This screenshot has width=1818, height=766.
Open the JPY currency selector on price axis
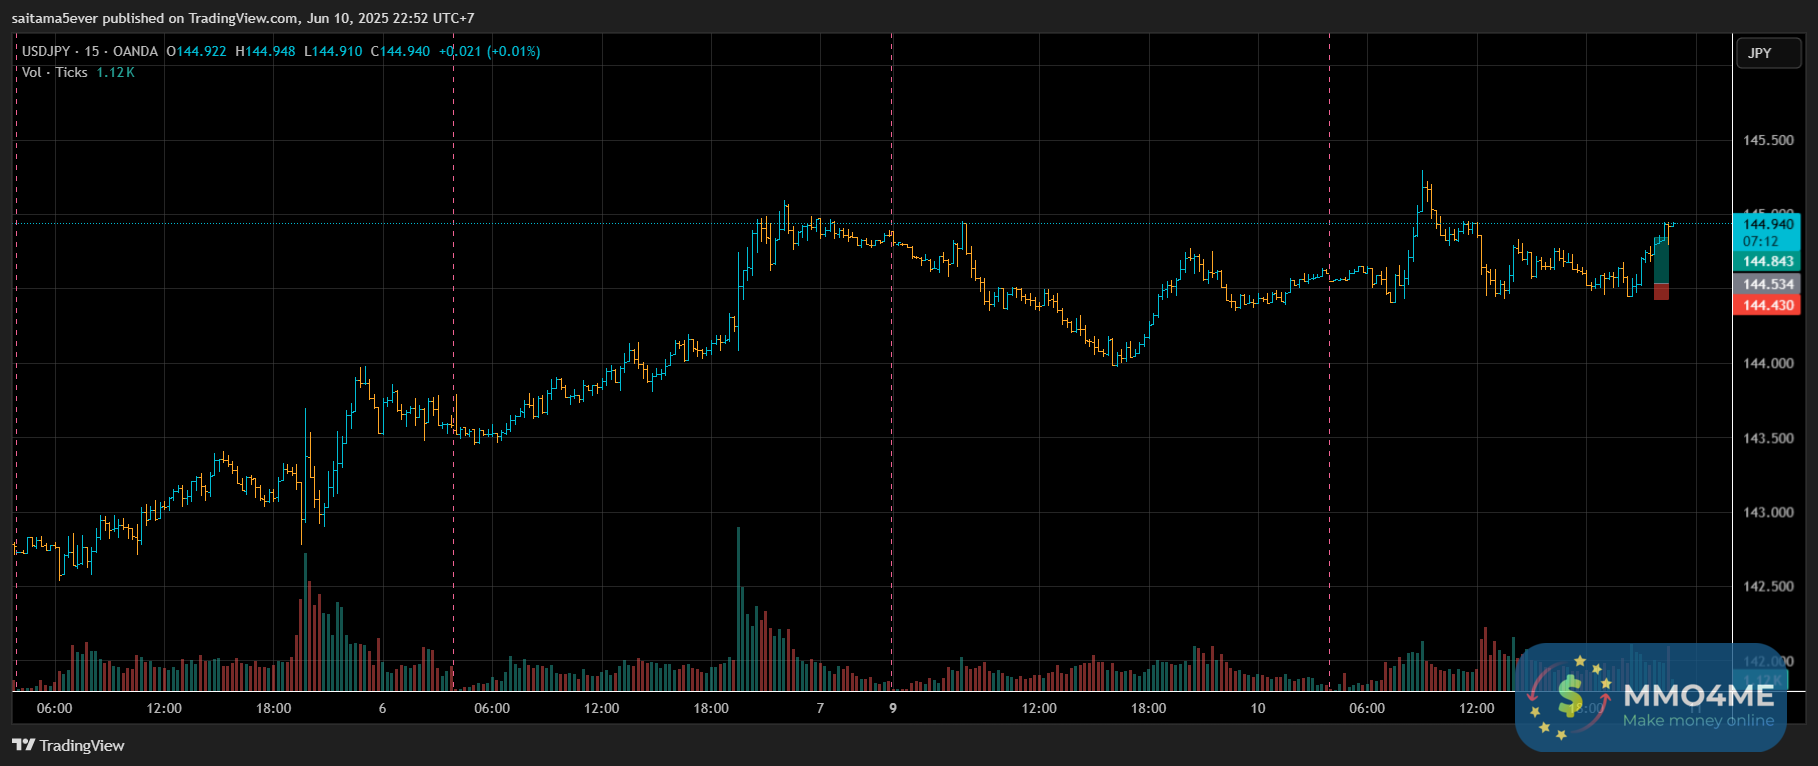(1768, 53)
